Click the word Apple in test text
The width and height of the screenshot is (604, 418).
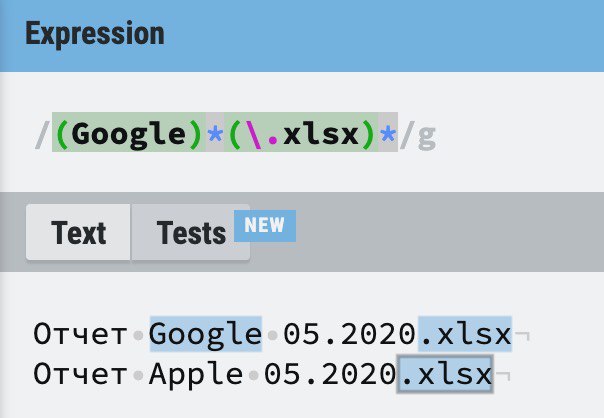coord(196,374)
